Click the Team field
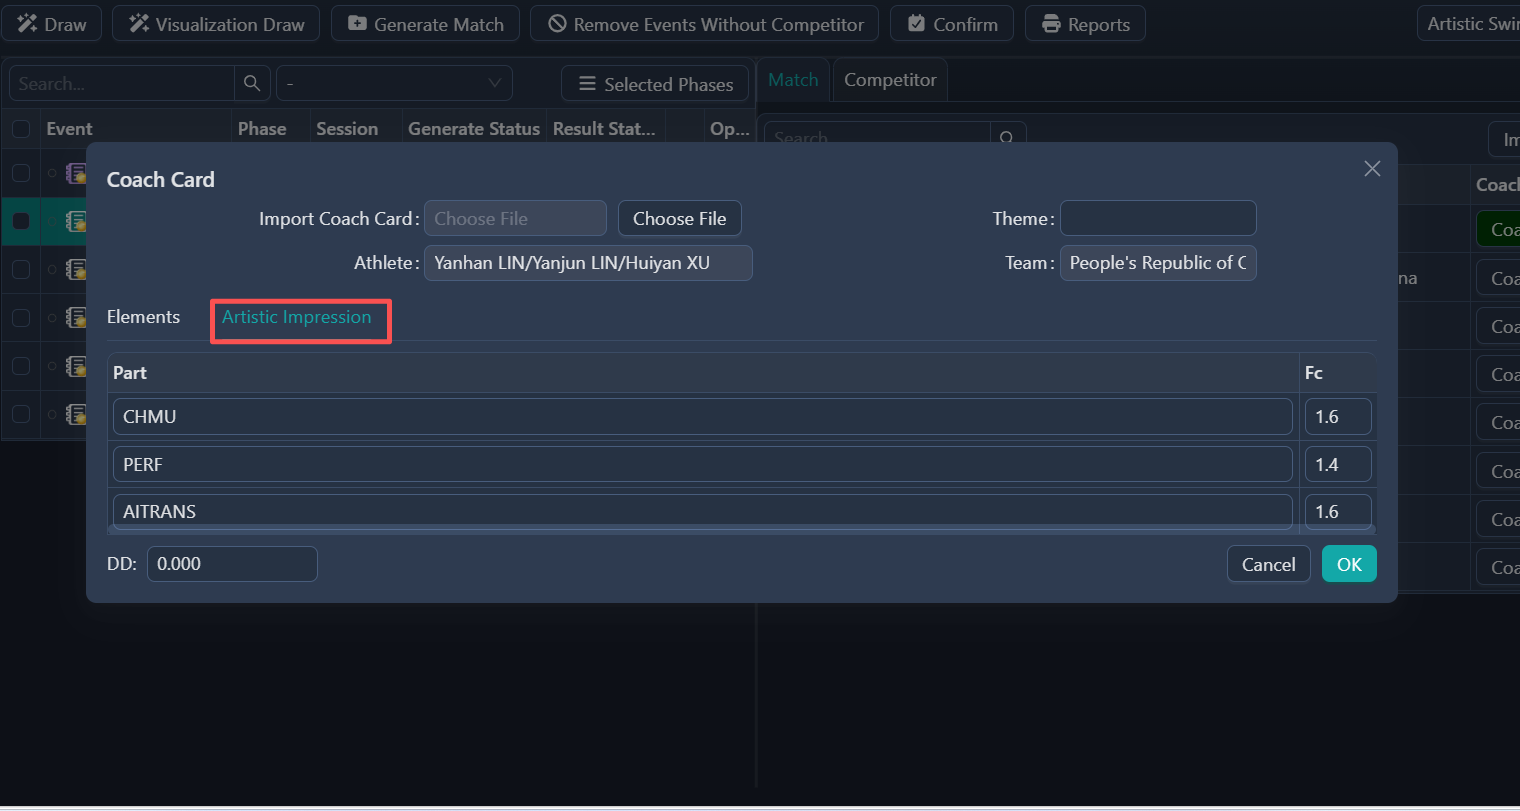 (x=1158, y=263)
